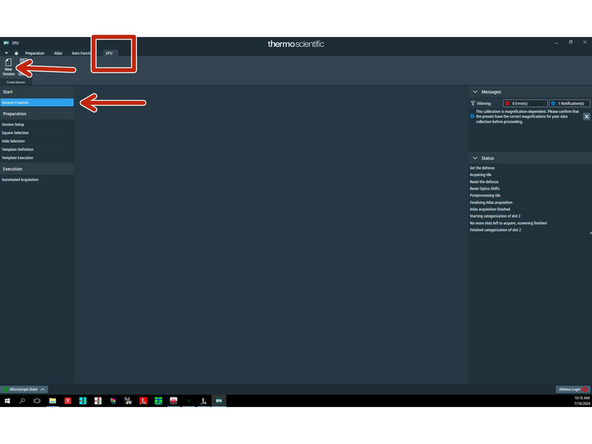Toggle the 1 Notification(s) filter
Screen dimensions: 592x444
coord(569,103)
